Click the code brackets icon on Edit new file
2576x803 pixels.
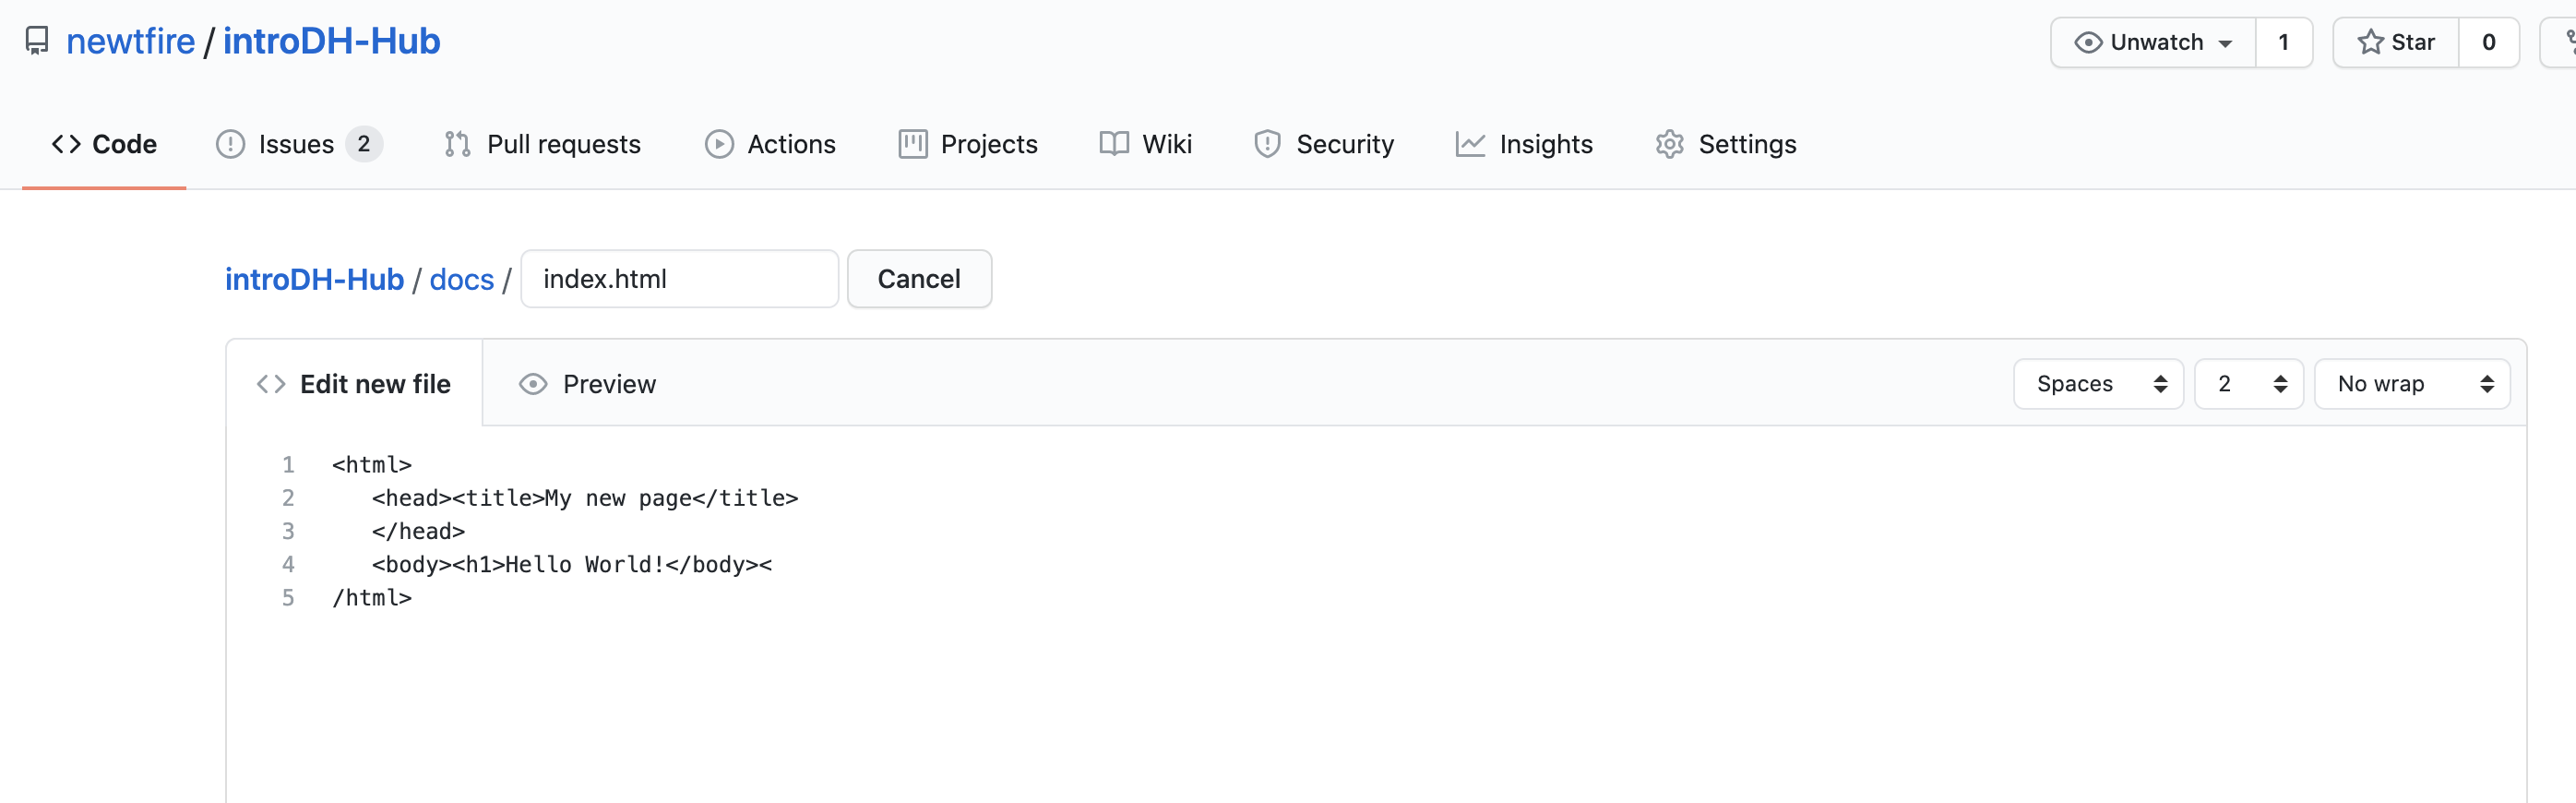(x=269, y=383)
